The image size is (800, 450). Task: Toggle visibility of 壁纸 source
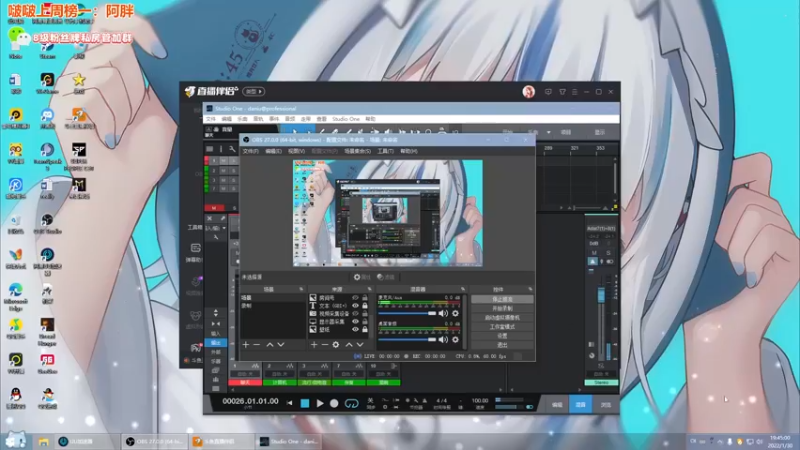click(x=356, y=330)
